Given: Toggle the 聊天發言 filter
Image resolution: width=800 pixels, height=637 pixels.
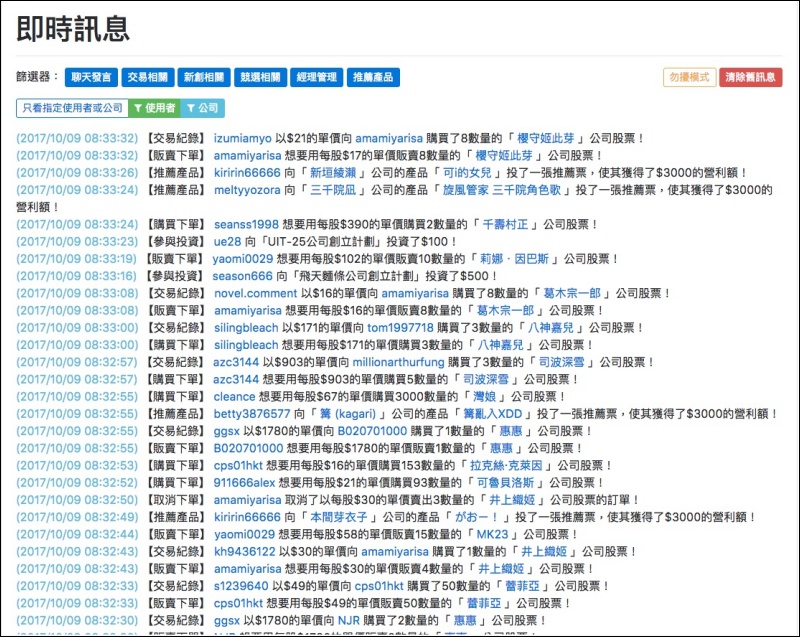Looking at the screenshot, I should [x=91, y=77].
